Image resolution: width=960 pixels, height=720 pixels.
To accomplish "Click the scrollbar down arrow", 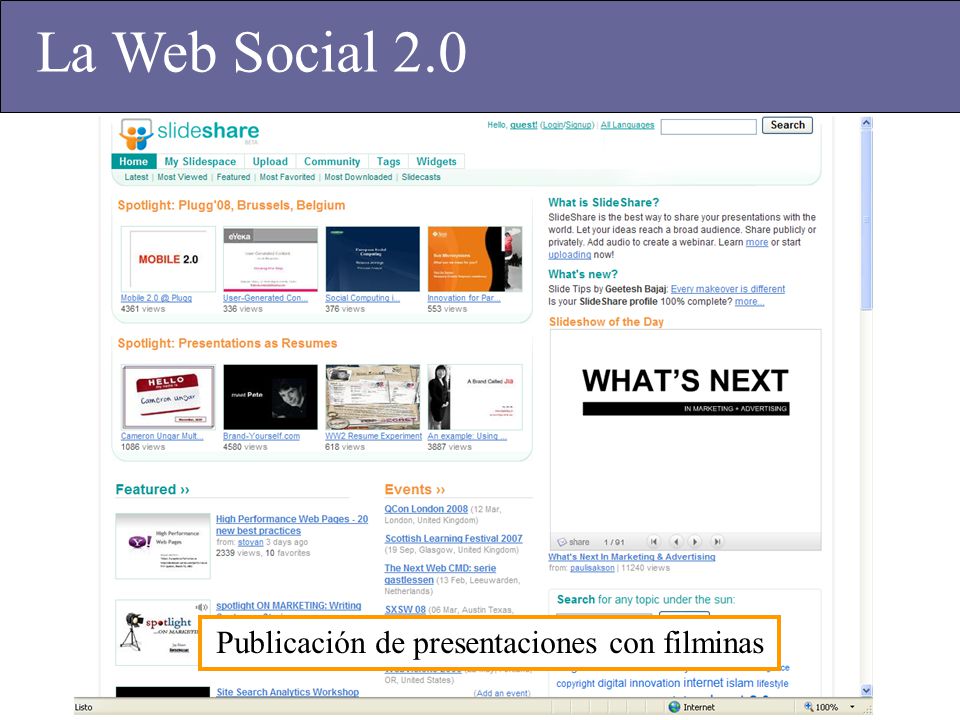I will [866, 690].
